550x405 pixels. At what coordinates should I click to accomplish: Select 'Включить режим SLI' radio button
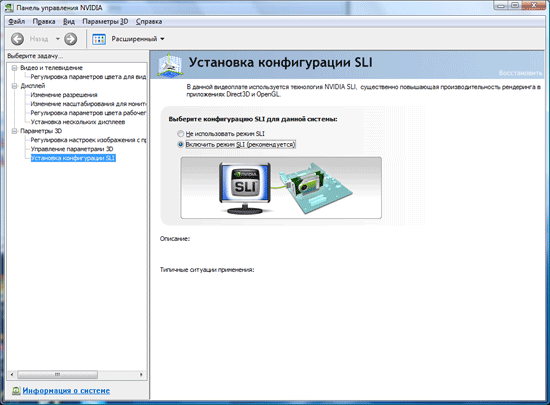[180, 144]
